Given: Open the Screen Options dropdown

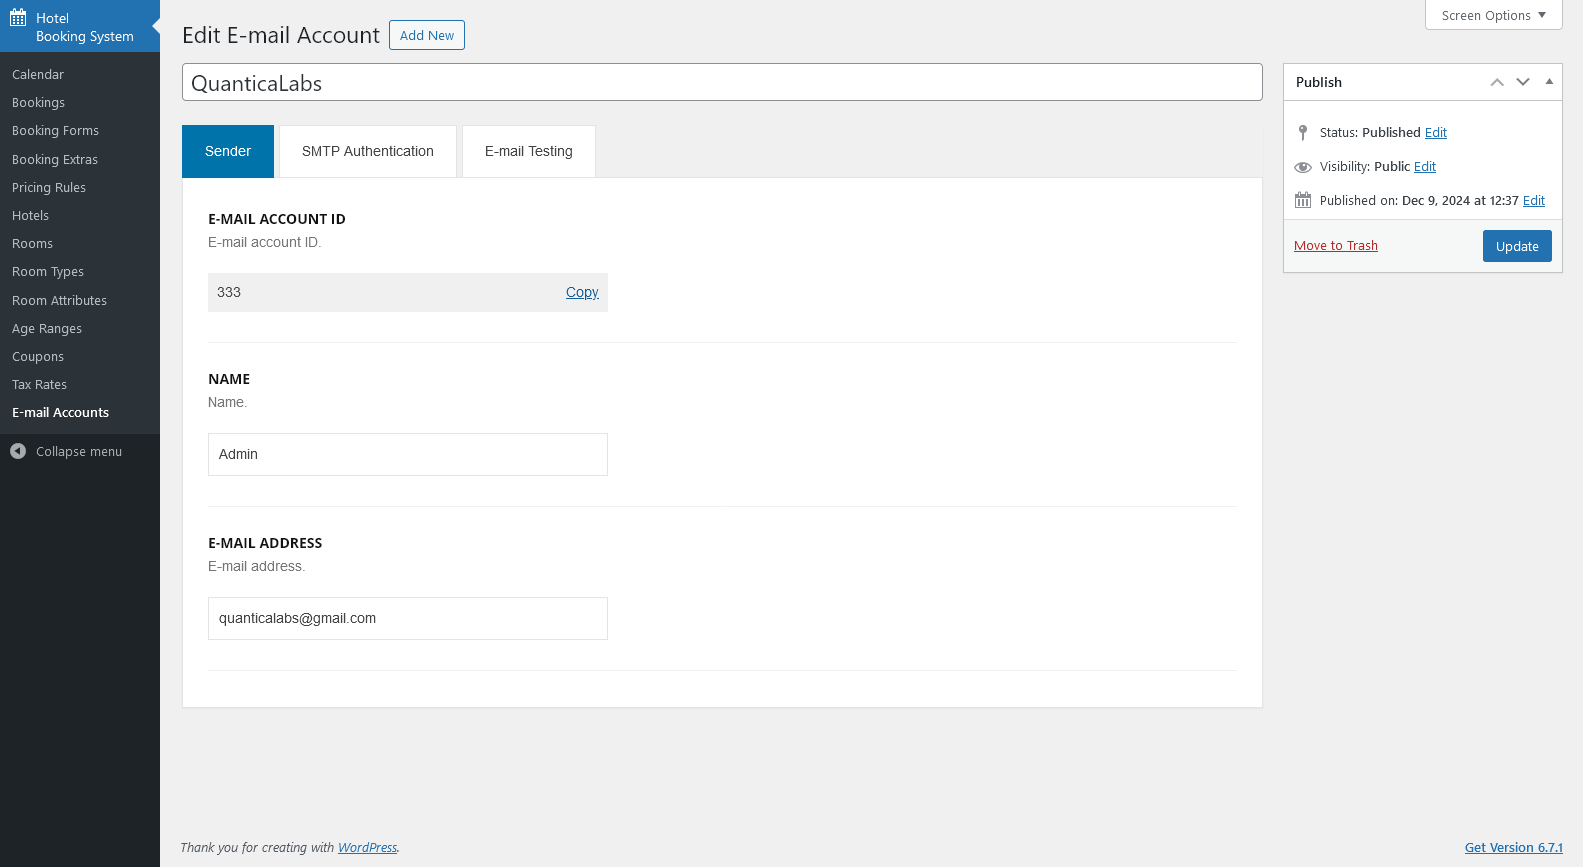Looking at the screenshot, I should 1493,16.
